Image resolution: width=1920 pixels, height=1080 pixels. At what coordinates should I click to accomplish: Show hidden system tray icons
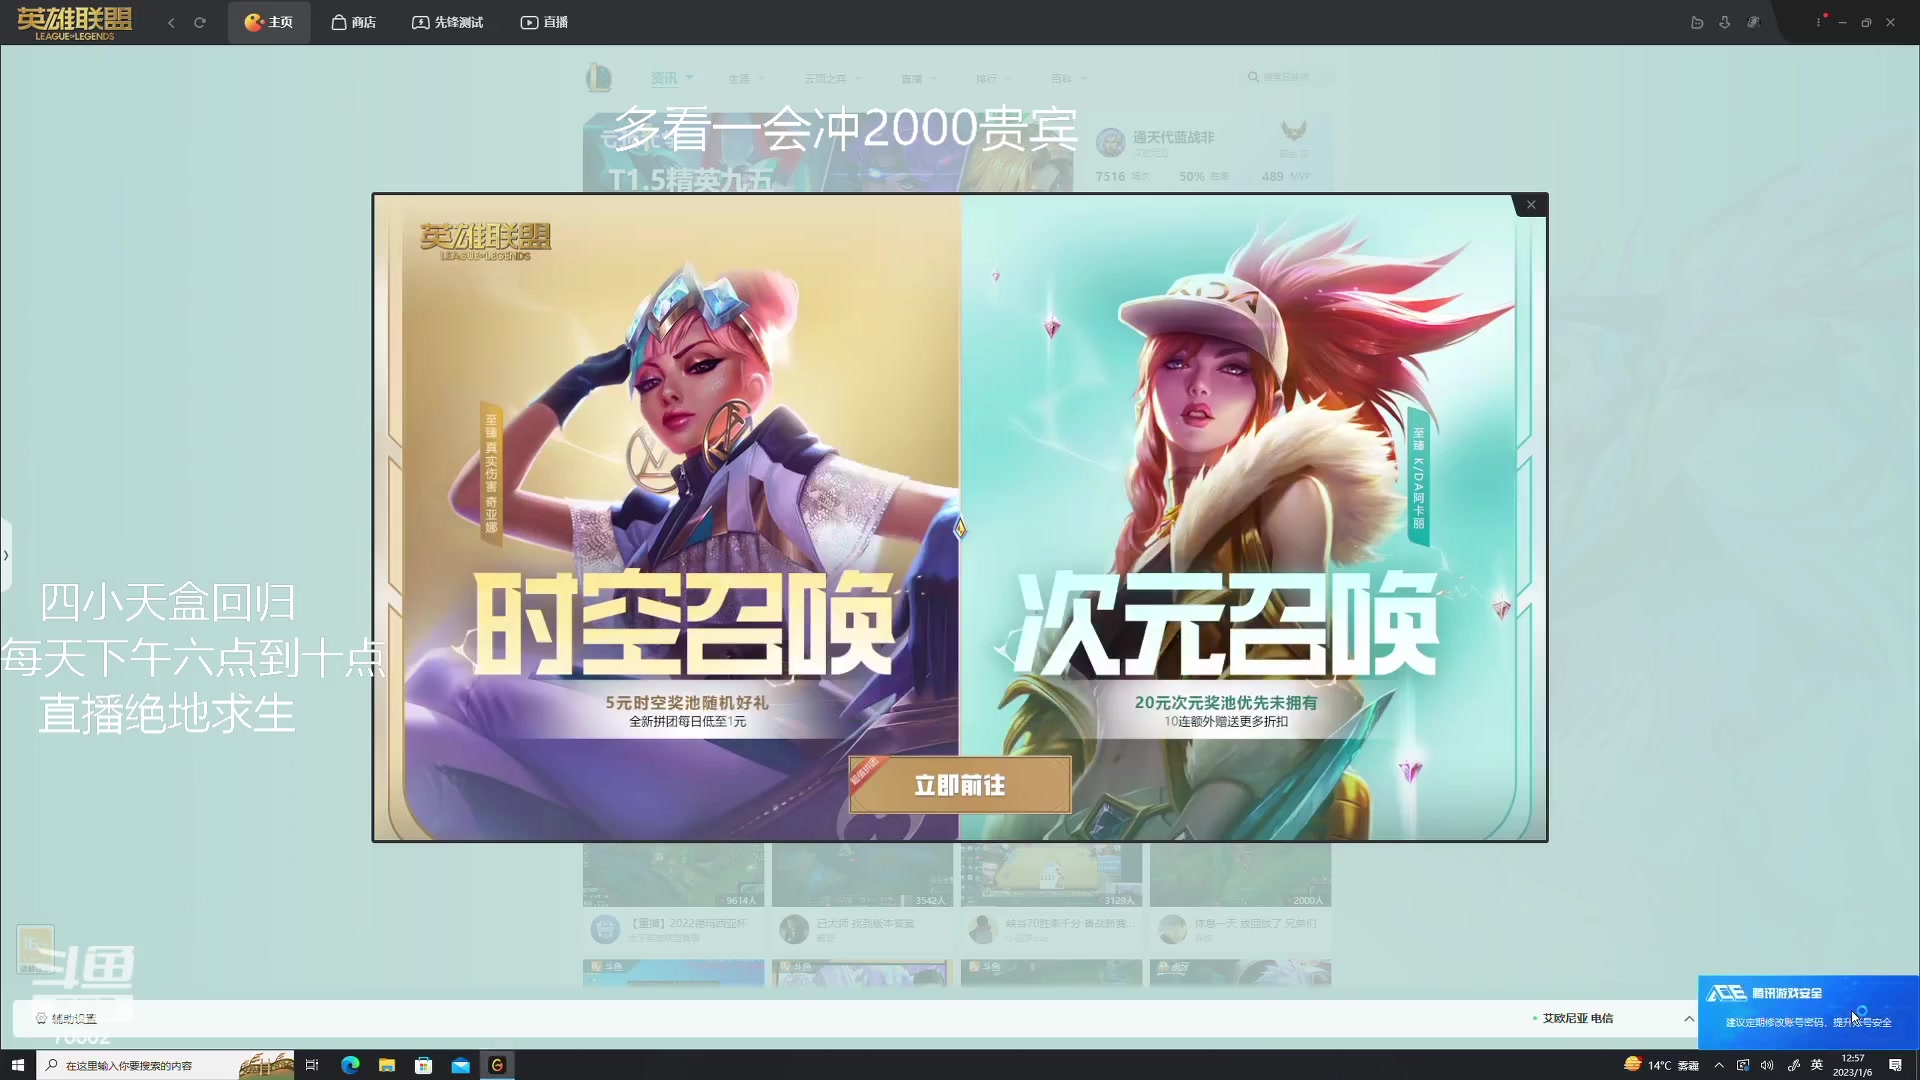[x=1719, y=1065]
